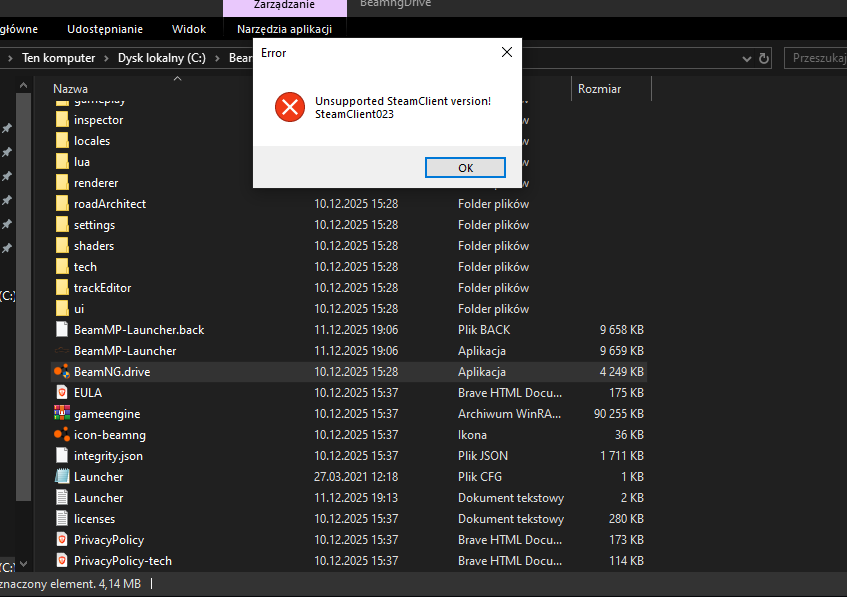Image resolution: width=847 pixels, height=597 pixels.
Task: Select Launcher text document icon
Action: (62, 498)
